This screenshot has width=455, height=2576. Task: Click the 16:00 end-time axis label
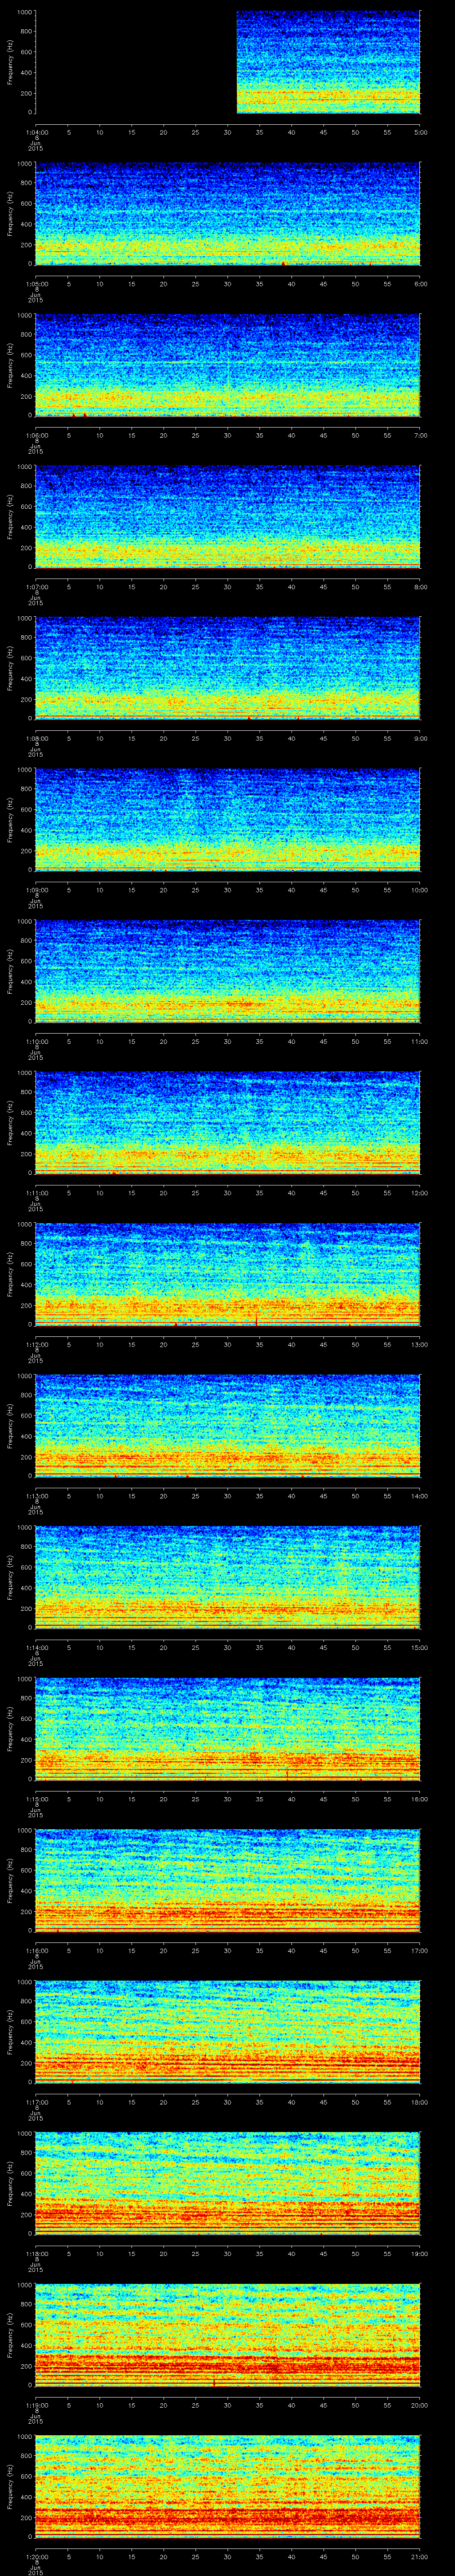(420, 1798)
